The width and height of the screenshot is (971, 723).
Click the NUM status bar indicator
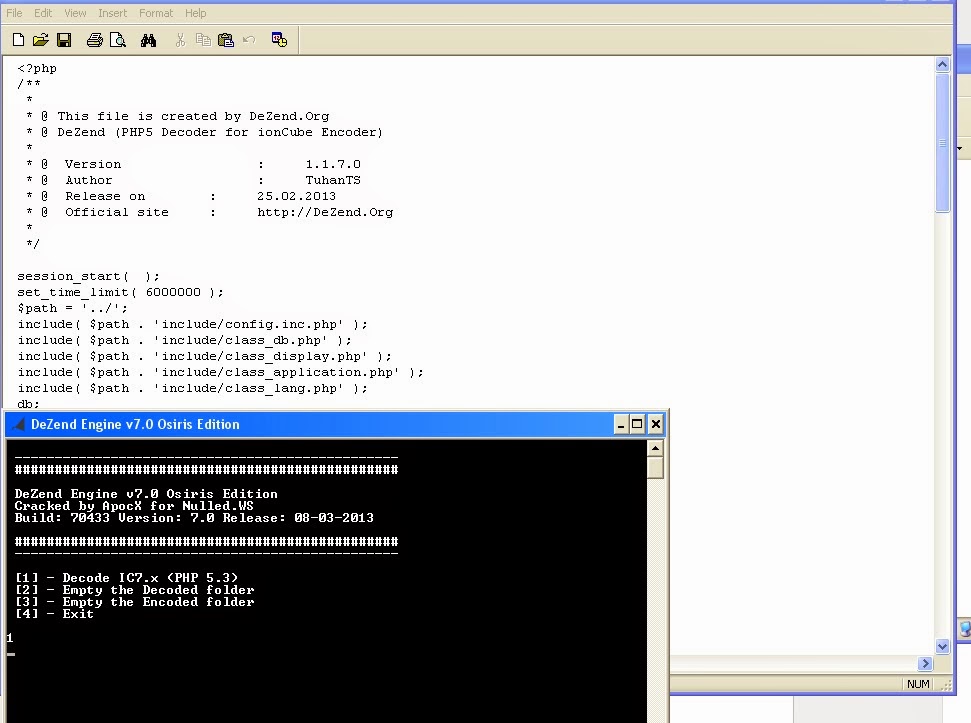point(918,684)
